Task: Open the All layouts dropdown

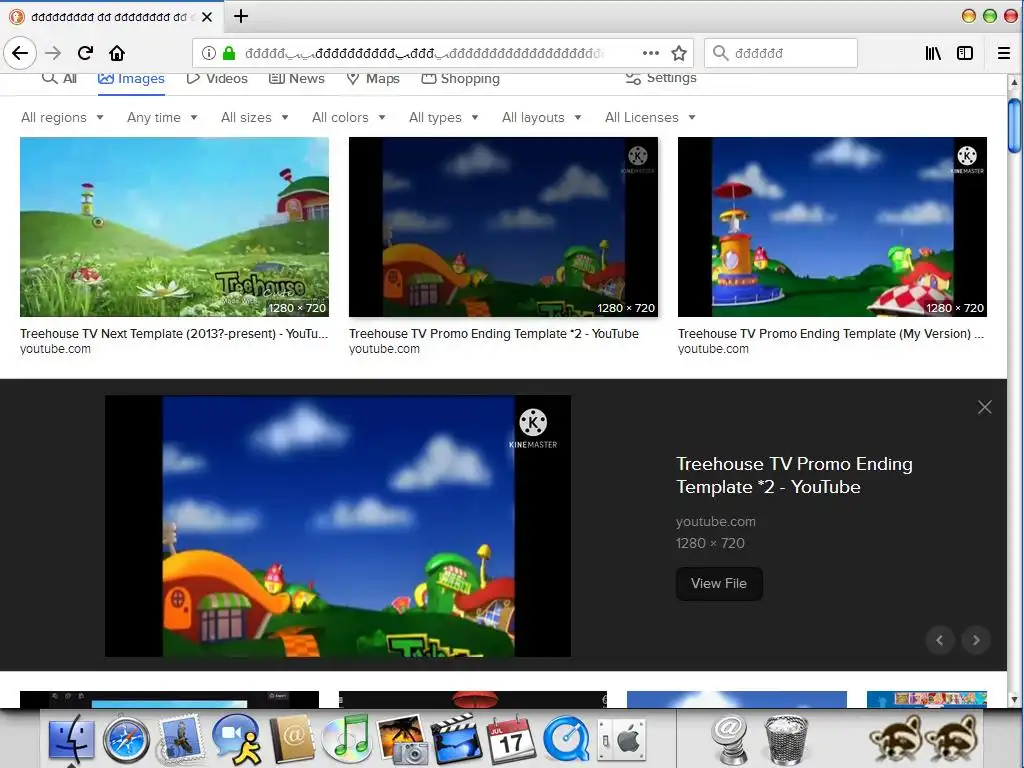Action: (x=541, y=118)
